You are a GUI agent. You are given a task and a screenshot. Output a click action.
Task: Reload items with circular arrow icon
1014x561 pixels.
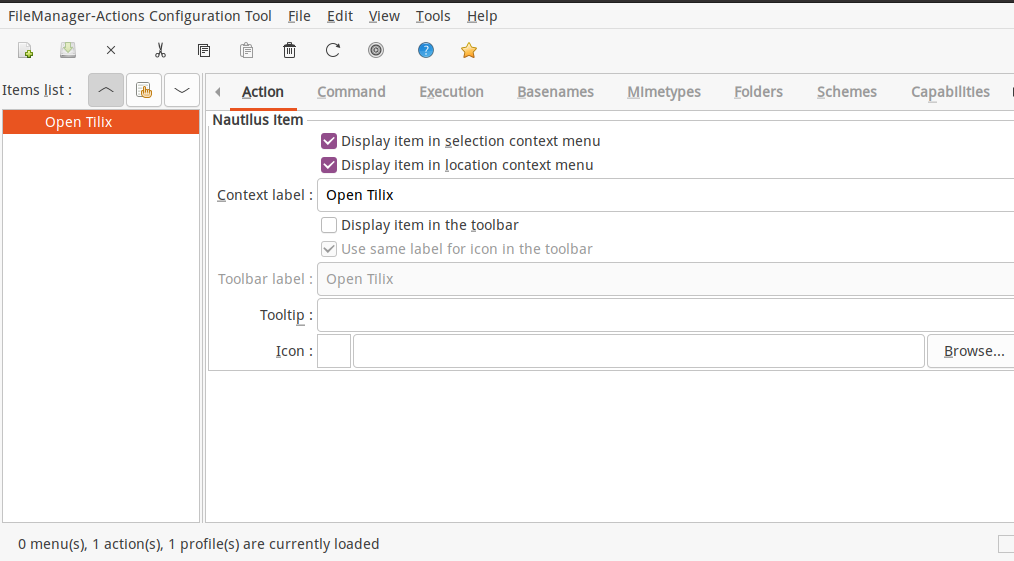coord(333,50)
